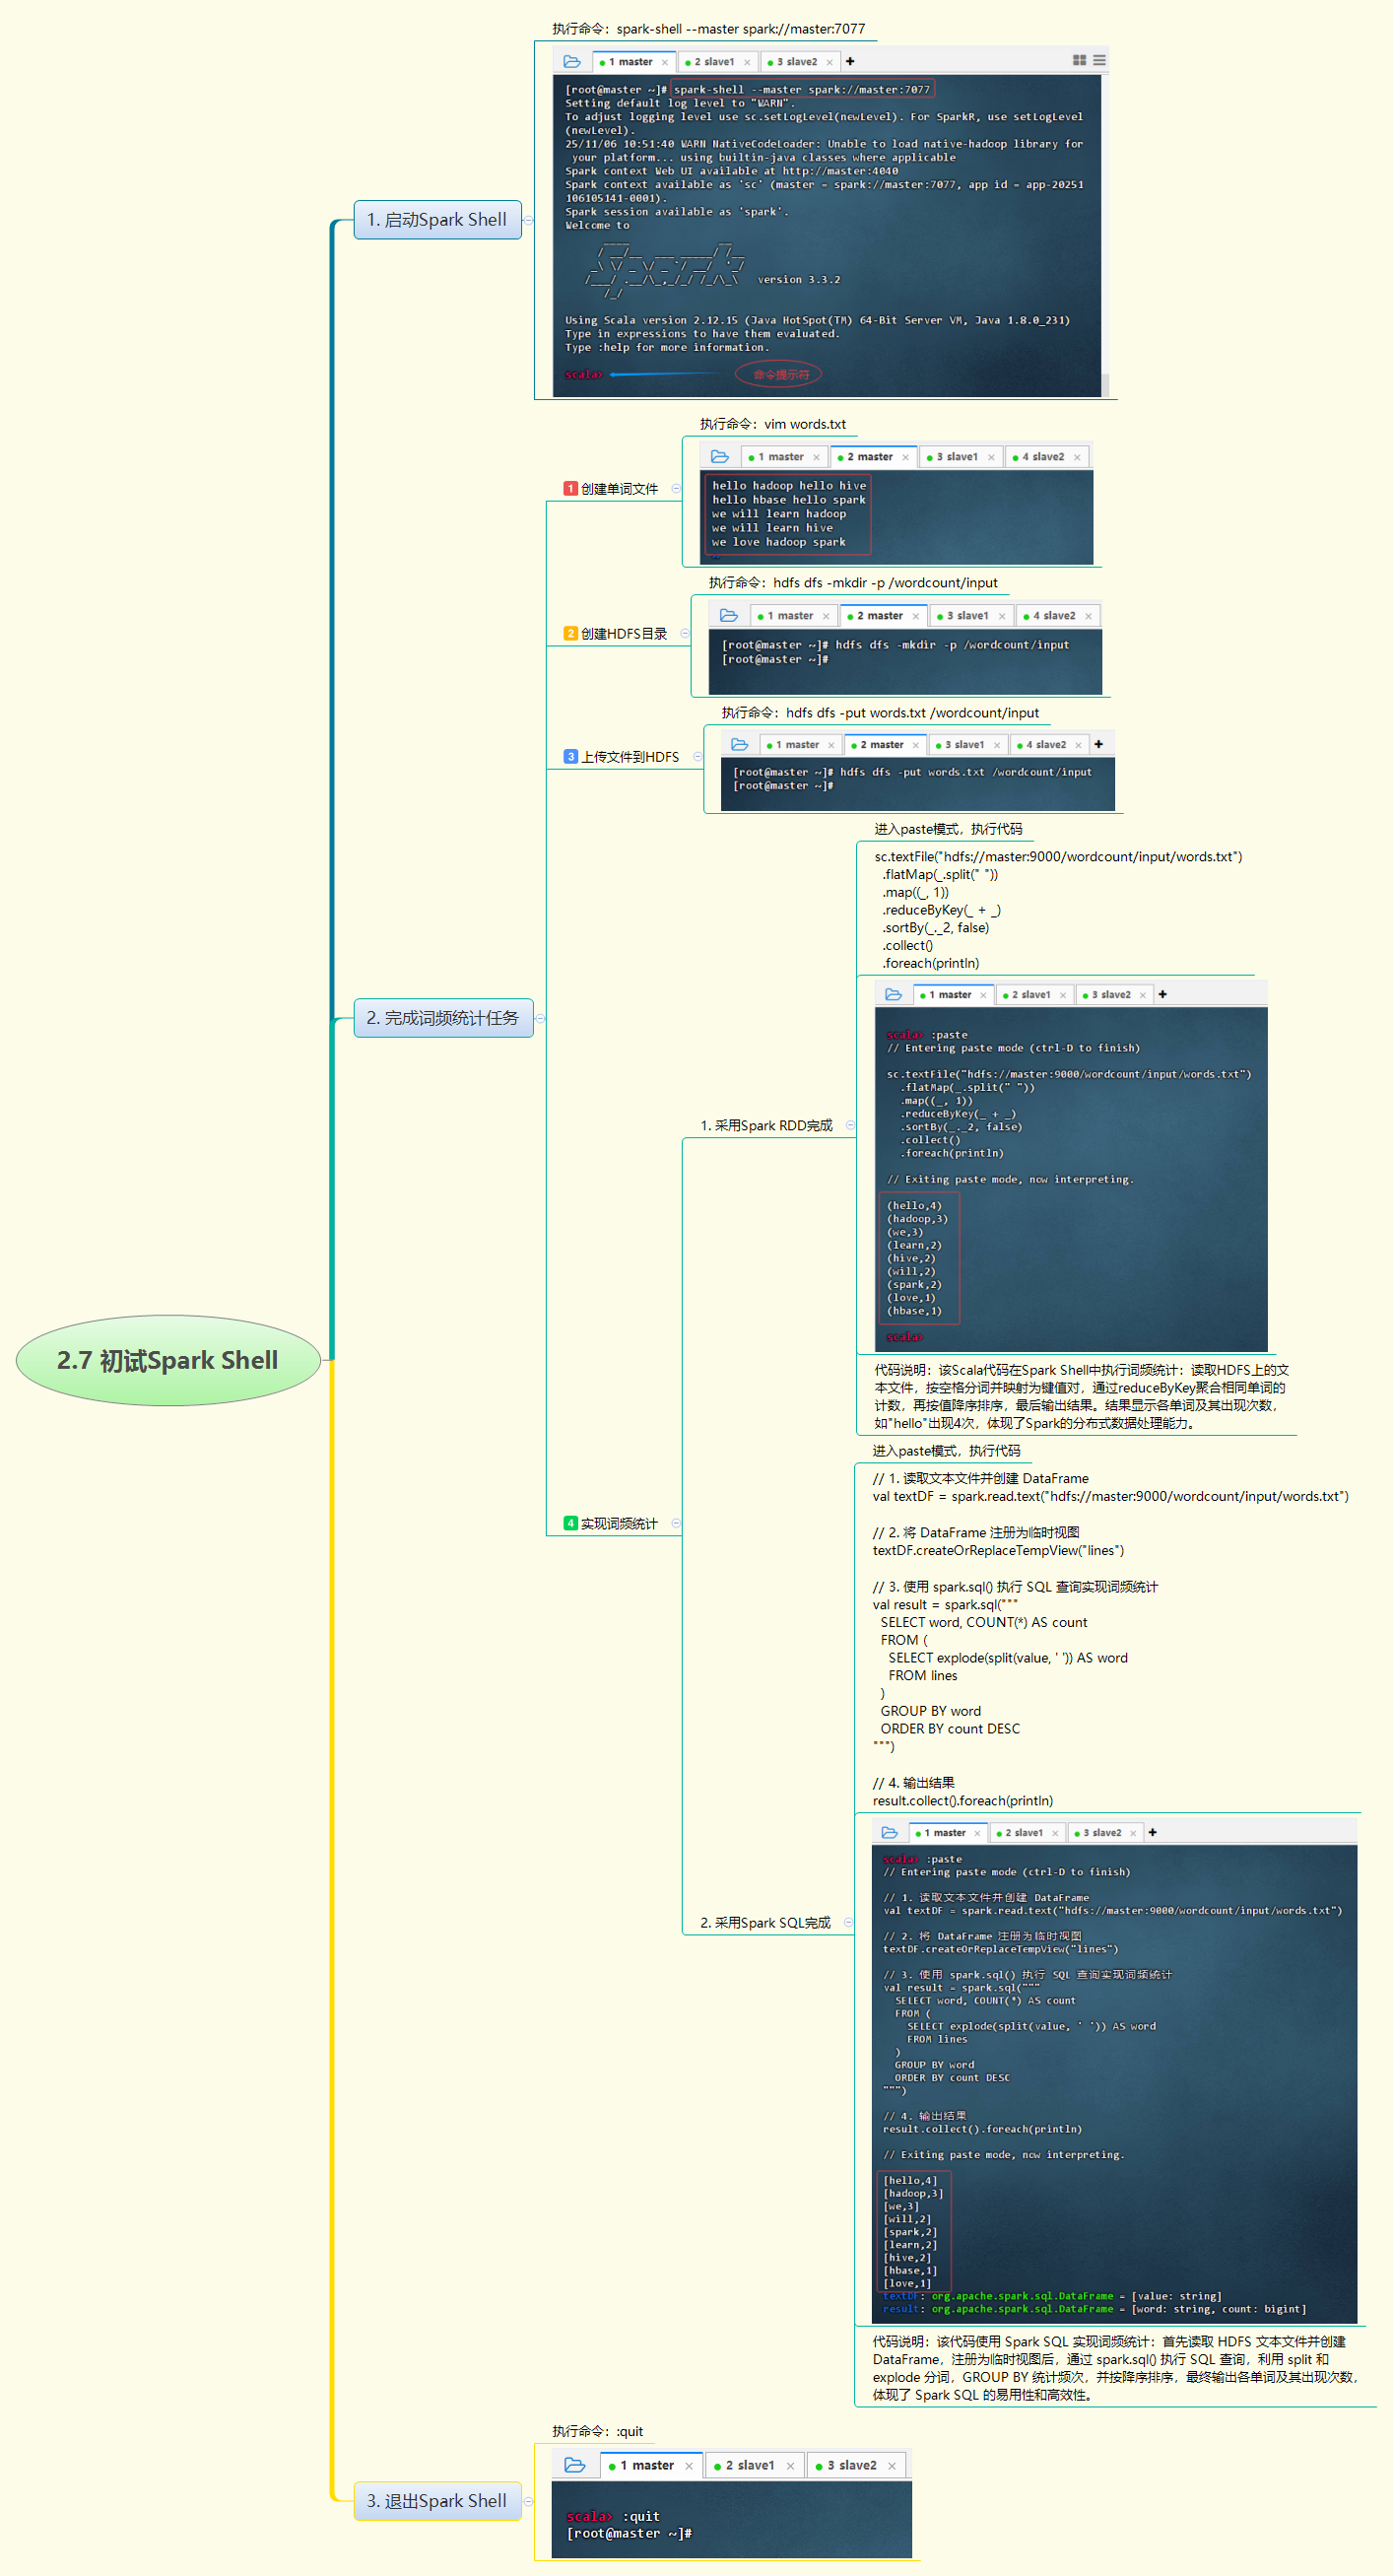Viewport: 1393px width, 2576px height.
Task: Collapse the 创建HDFS目录 subtopic
Action: coord(685,633)
